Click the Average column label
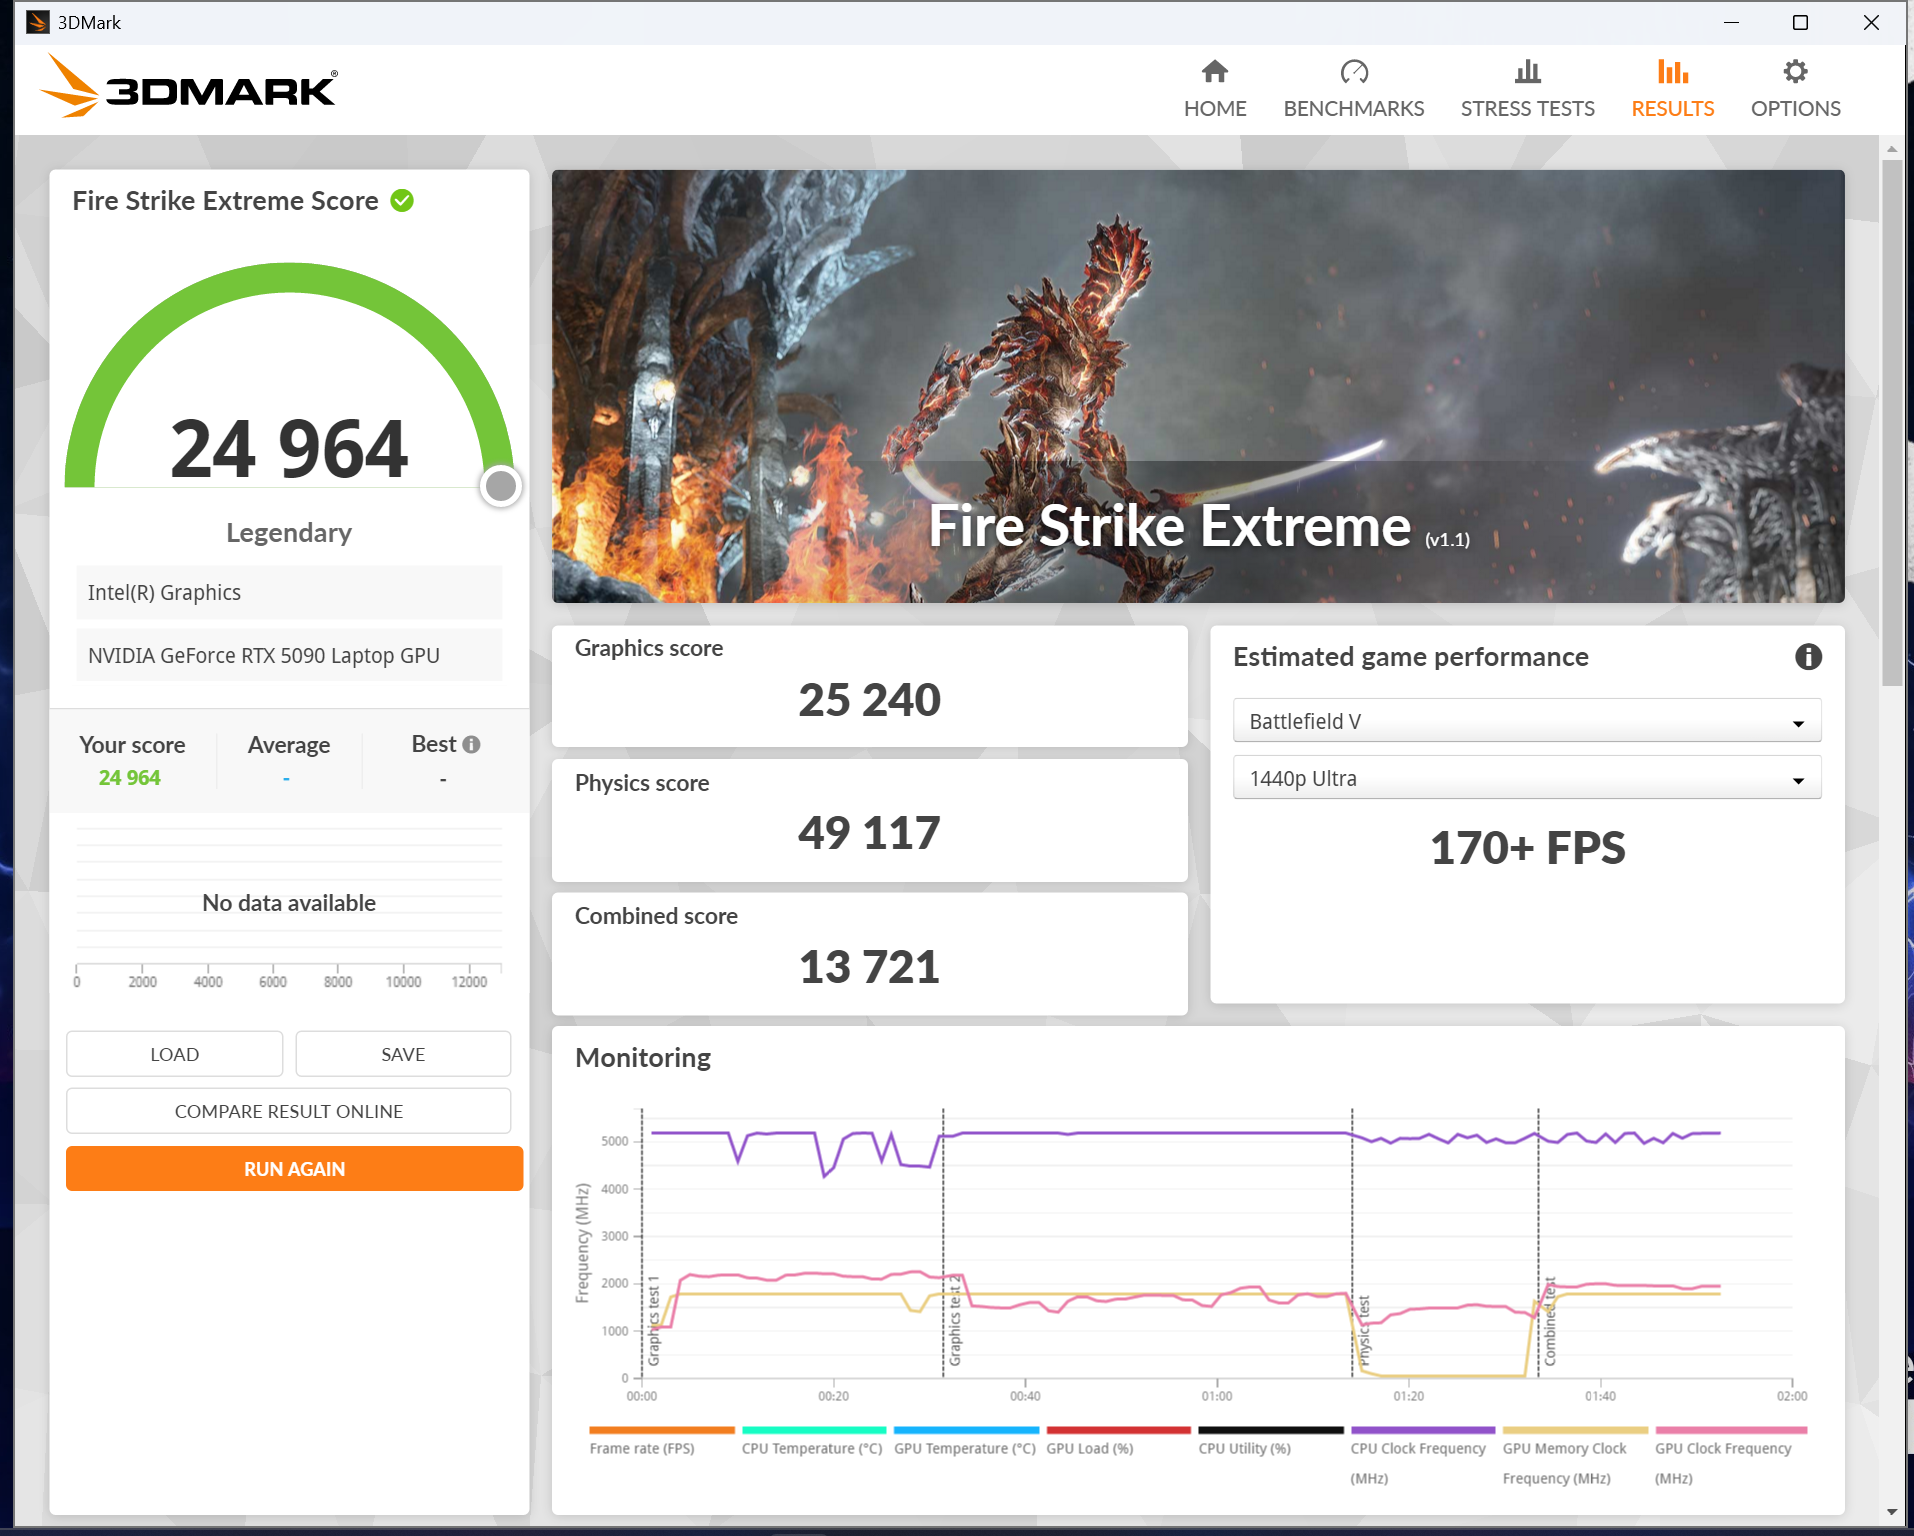Viewport: 1914px width, 1536px height. click(289, 745)
